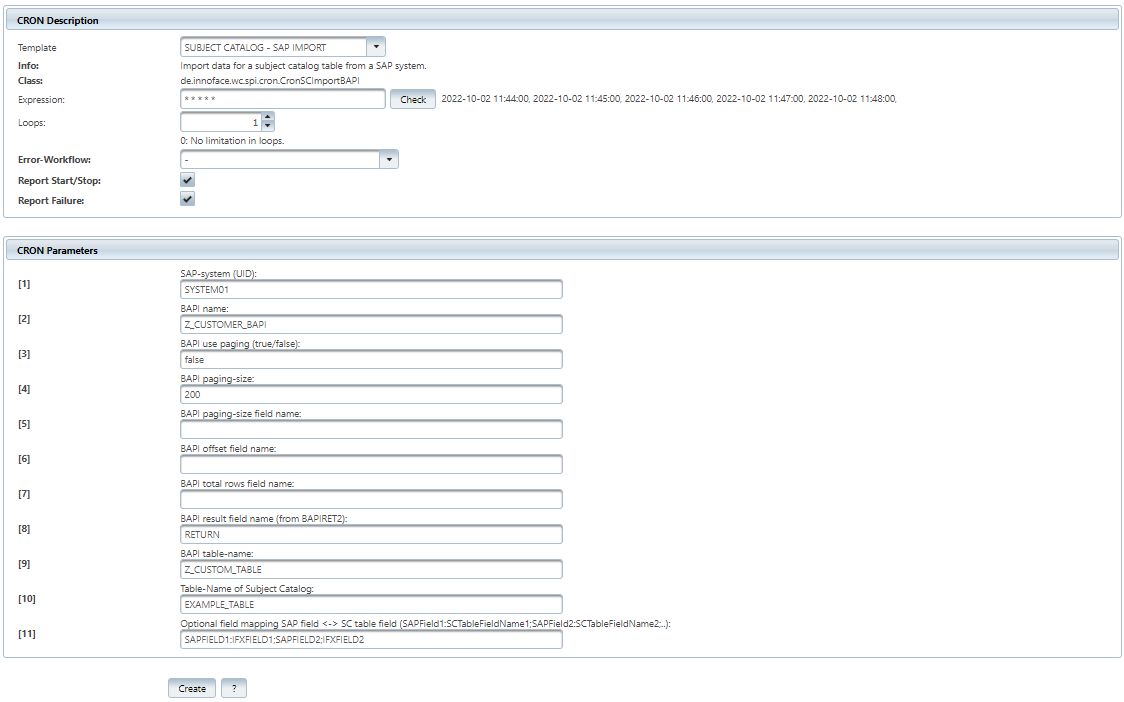
Task: Increase Loops value with up arrow
Action: click(268, 117)
